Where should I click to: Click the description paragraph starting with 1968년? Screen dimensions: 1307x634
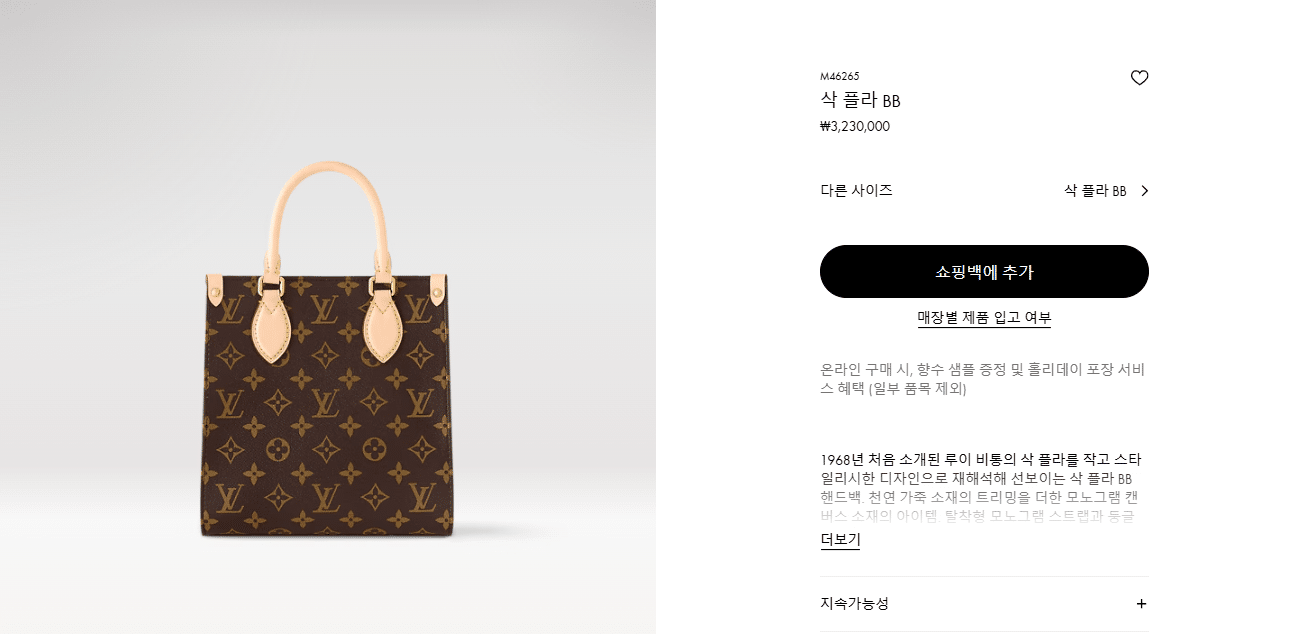point(982,488)
